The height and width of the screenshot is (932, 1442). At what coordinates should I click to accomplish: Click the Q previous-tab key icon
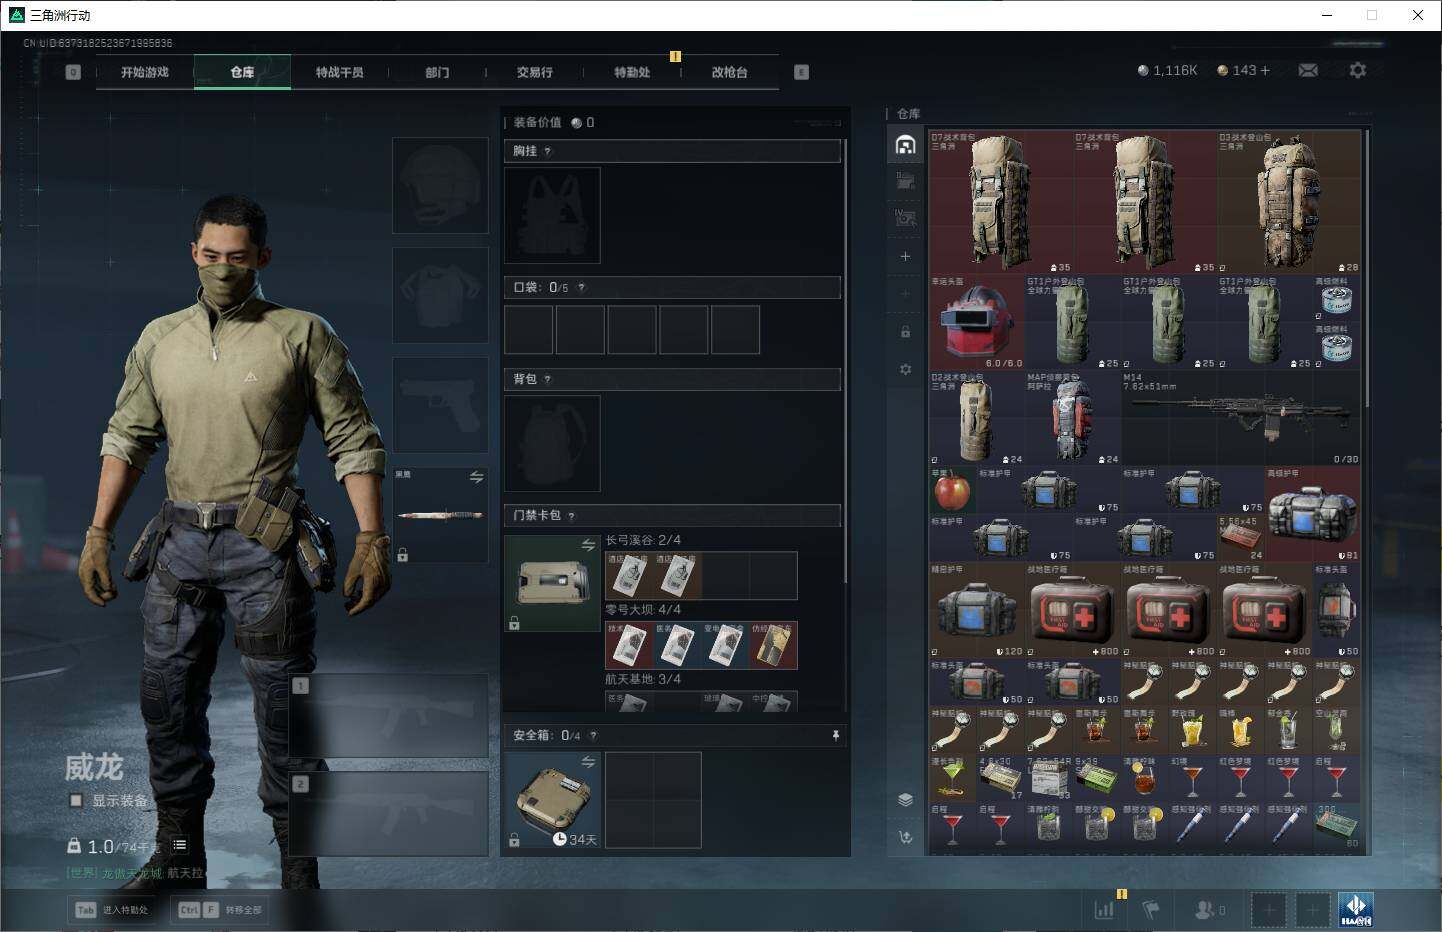point(73,72)
